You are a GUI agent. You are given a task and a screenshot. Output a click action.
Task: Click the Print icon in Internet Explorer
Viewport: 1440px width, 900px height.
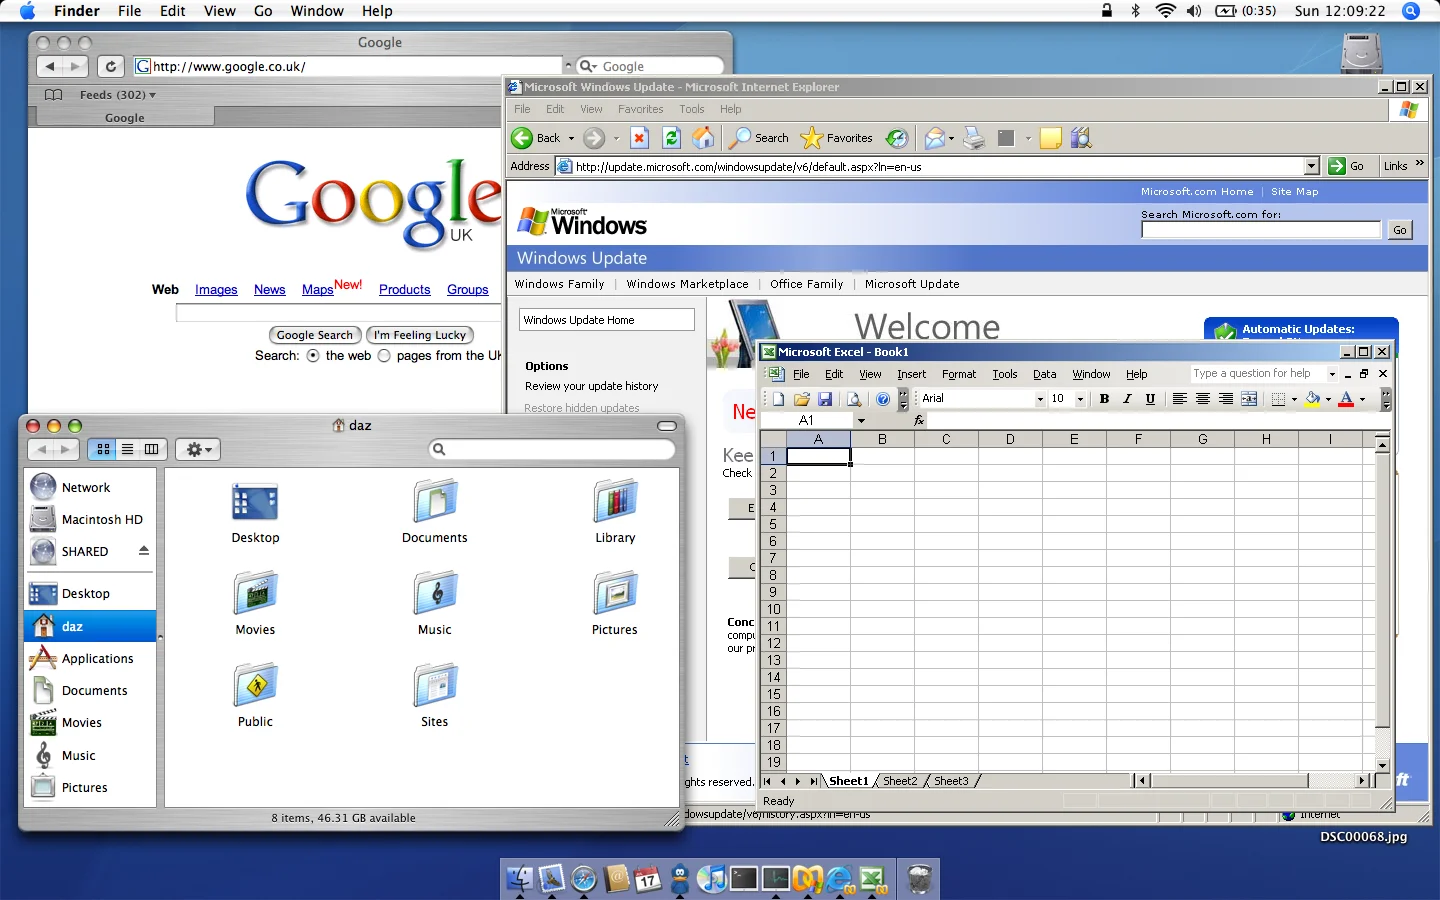974,138
